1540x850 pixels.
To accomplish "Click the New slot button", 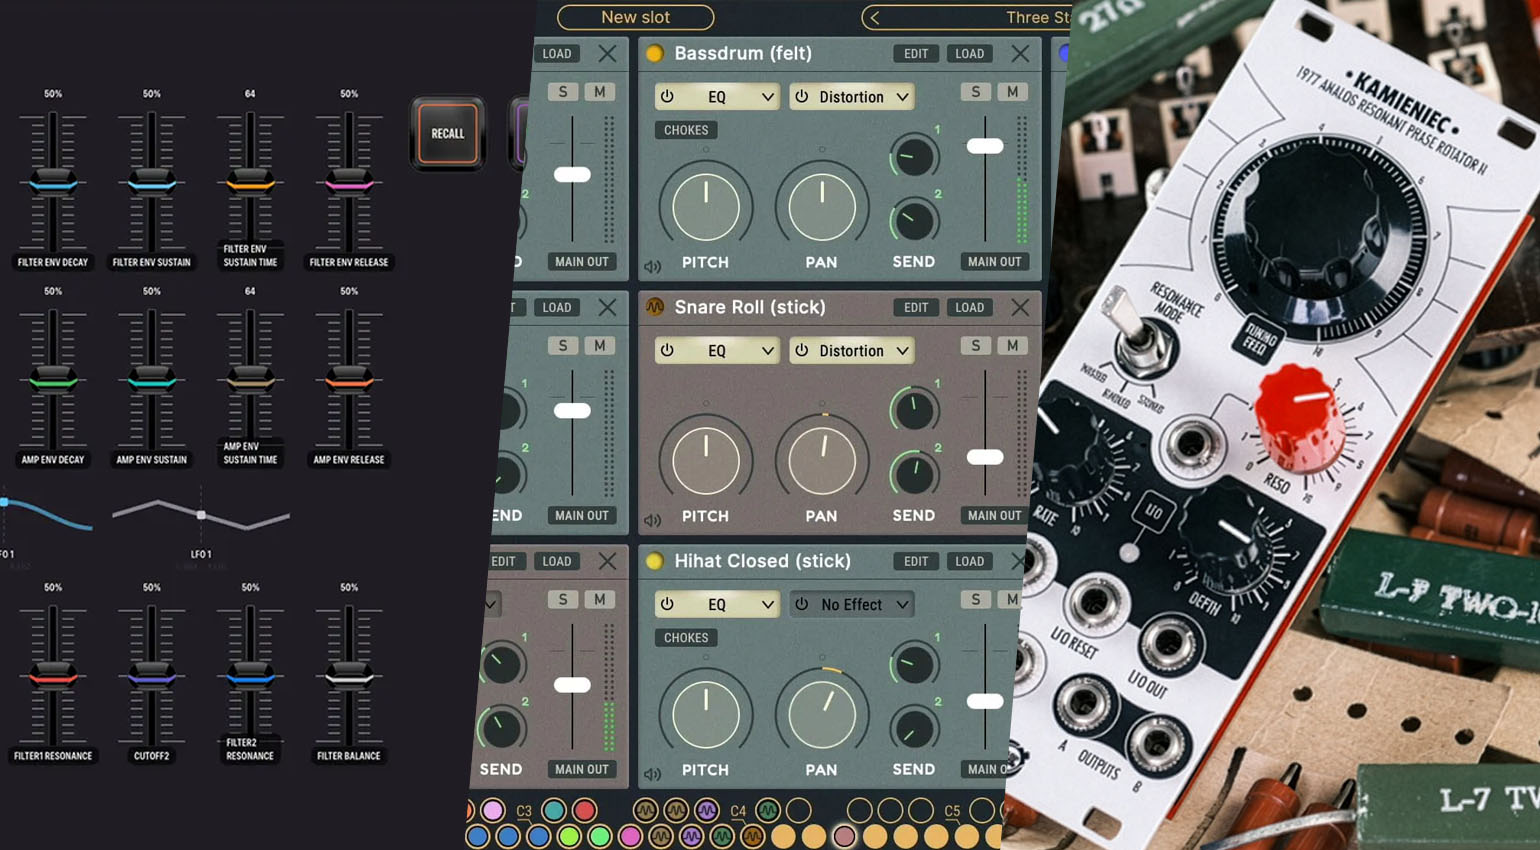I will (635, 17).
